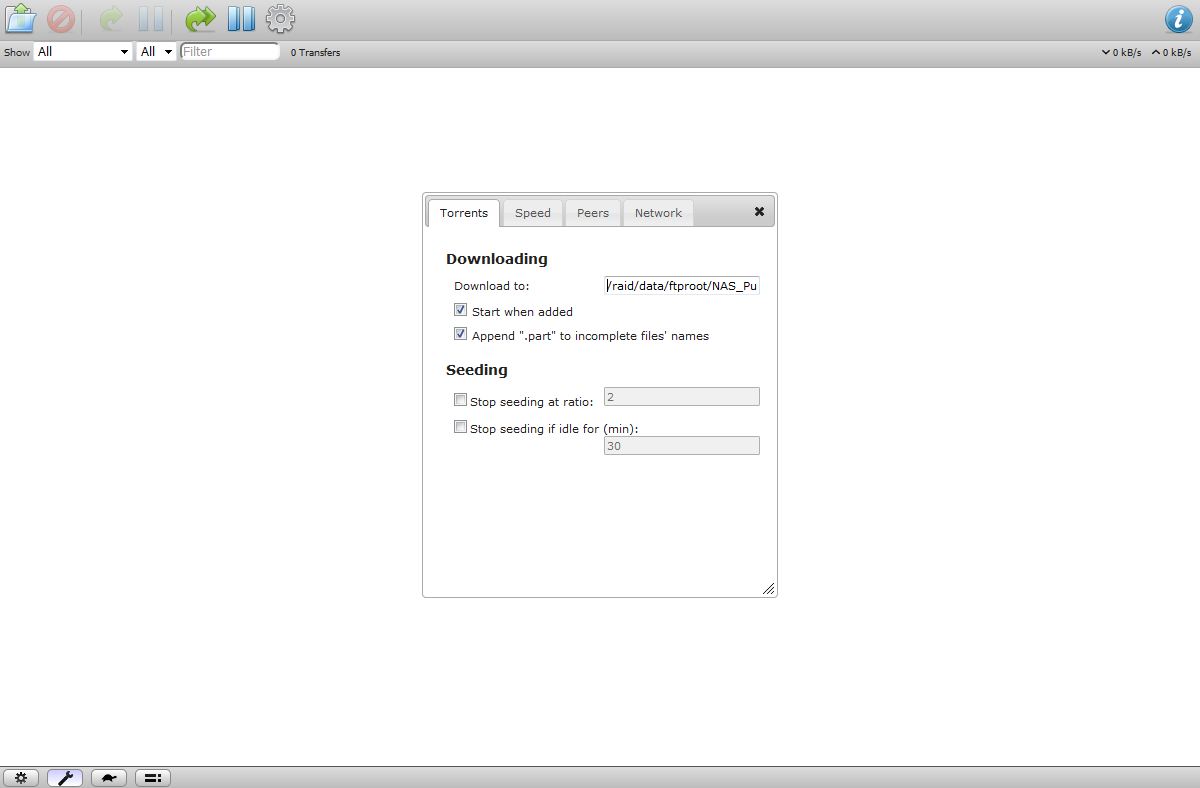Close the preferences dialog
1200x788 pixels.
coord(759,211)
